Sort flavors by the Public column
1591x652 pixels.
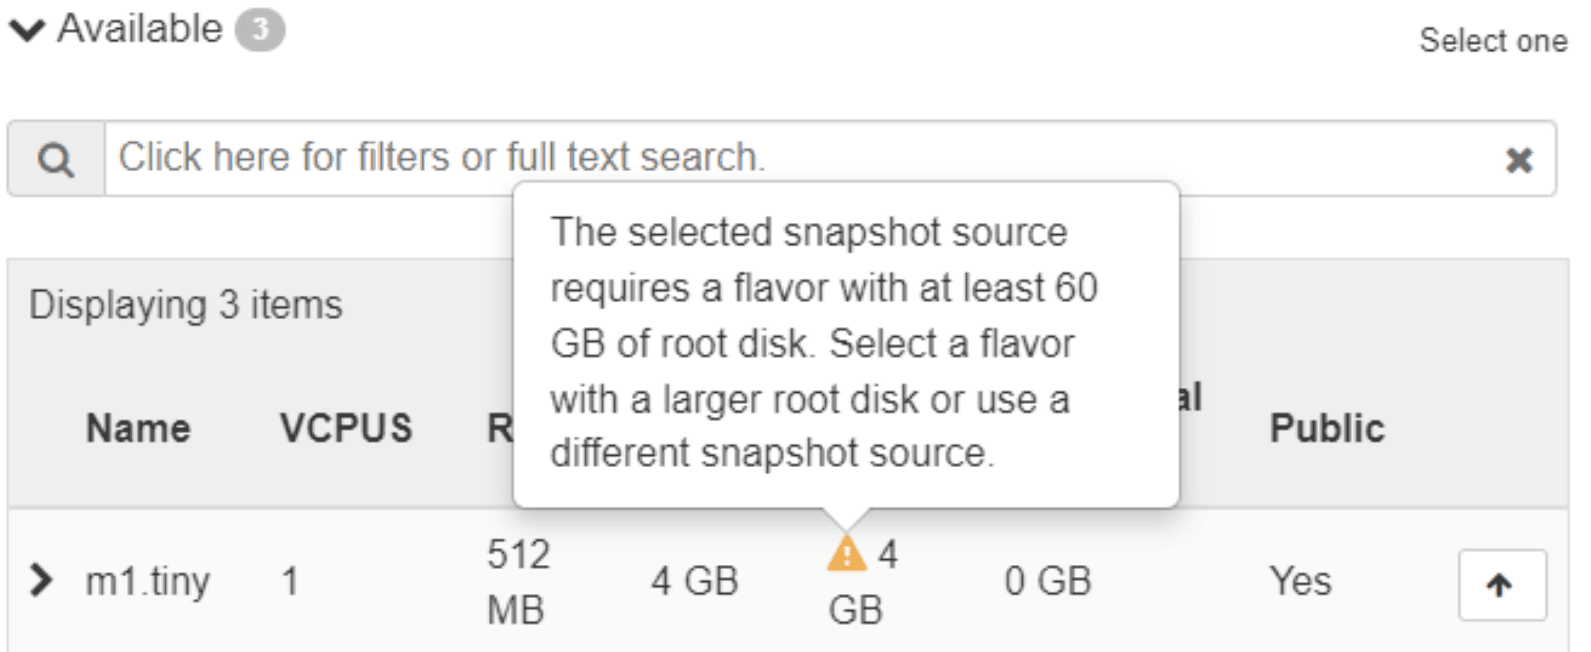coord(1326,429)
